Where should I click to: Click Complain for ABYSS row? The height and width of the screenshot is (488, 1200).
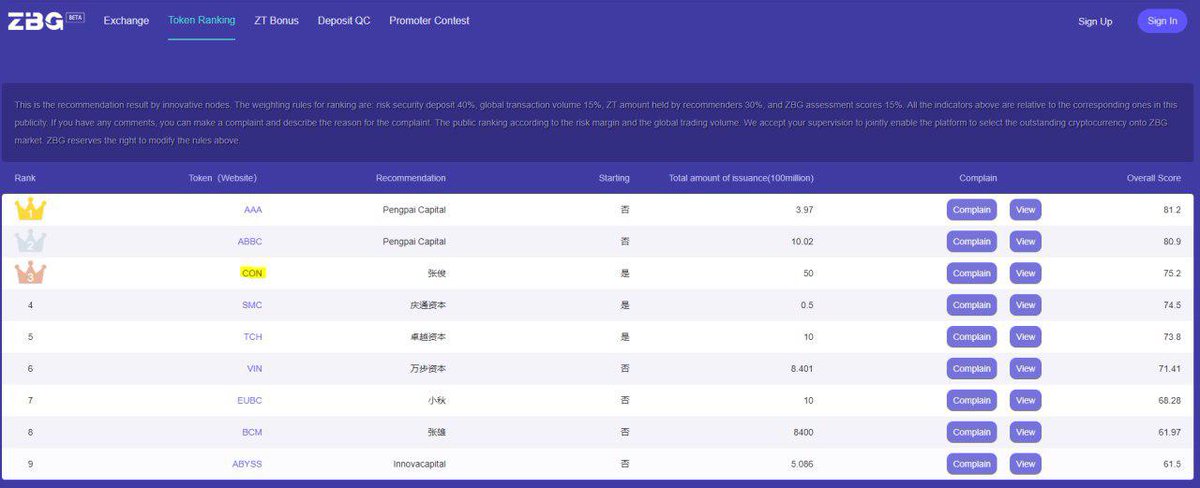(972, 464)
